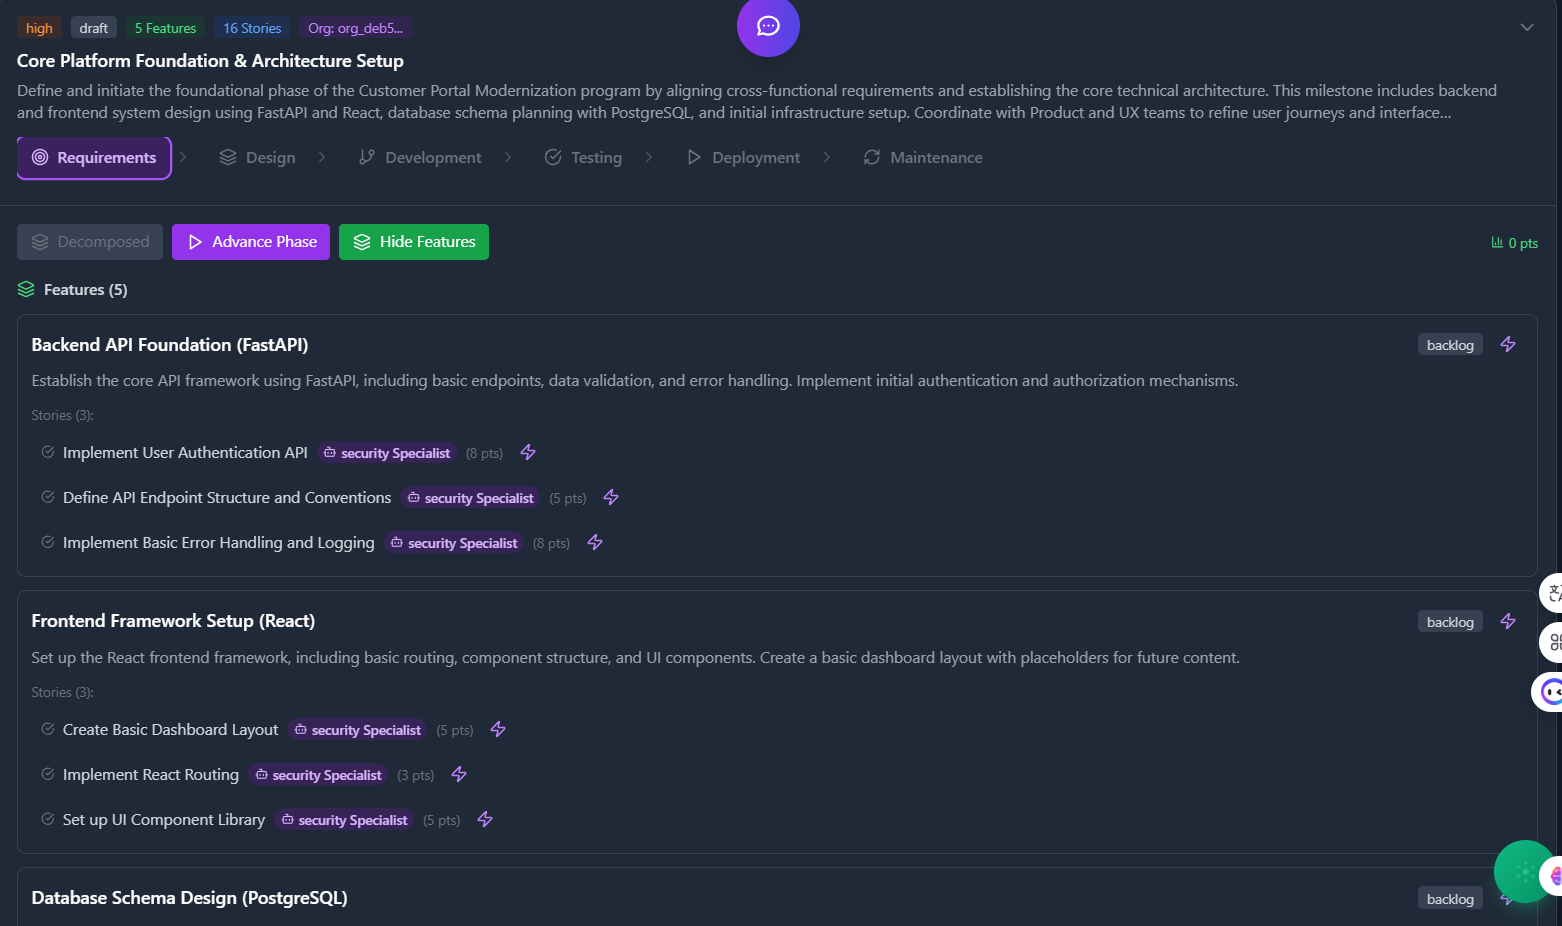The image size is (1562, 926).
Task: Click lightning icon on Frontend Framework Setup card
Action: (x=1508, y=622)
